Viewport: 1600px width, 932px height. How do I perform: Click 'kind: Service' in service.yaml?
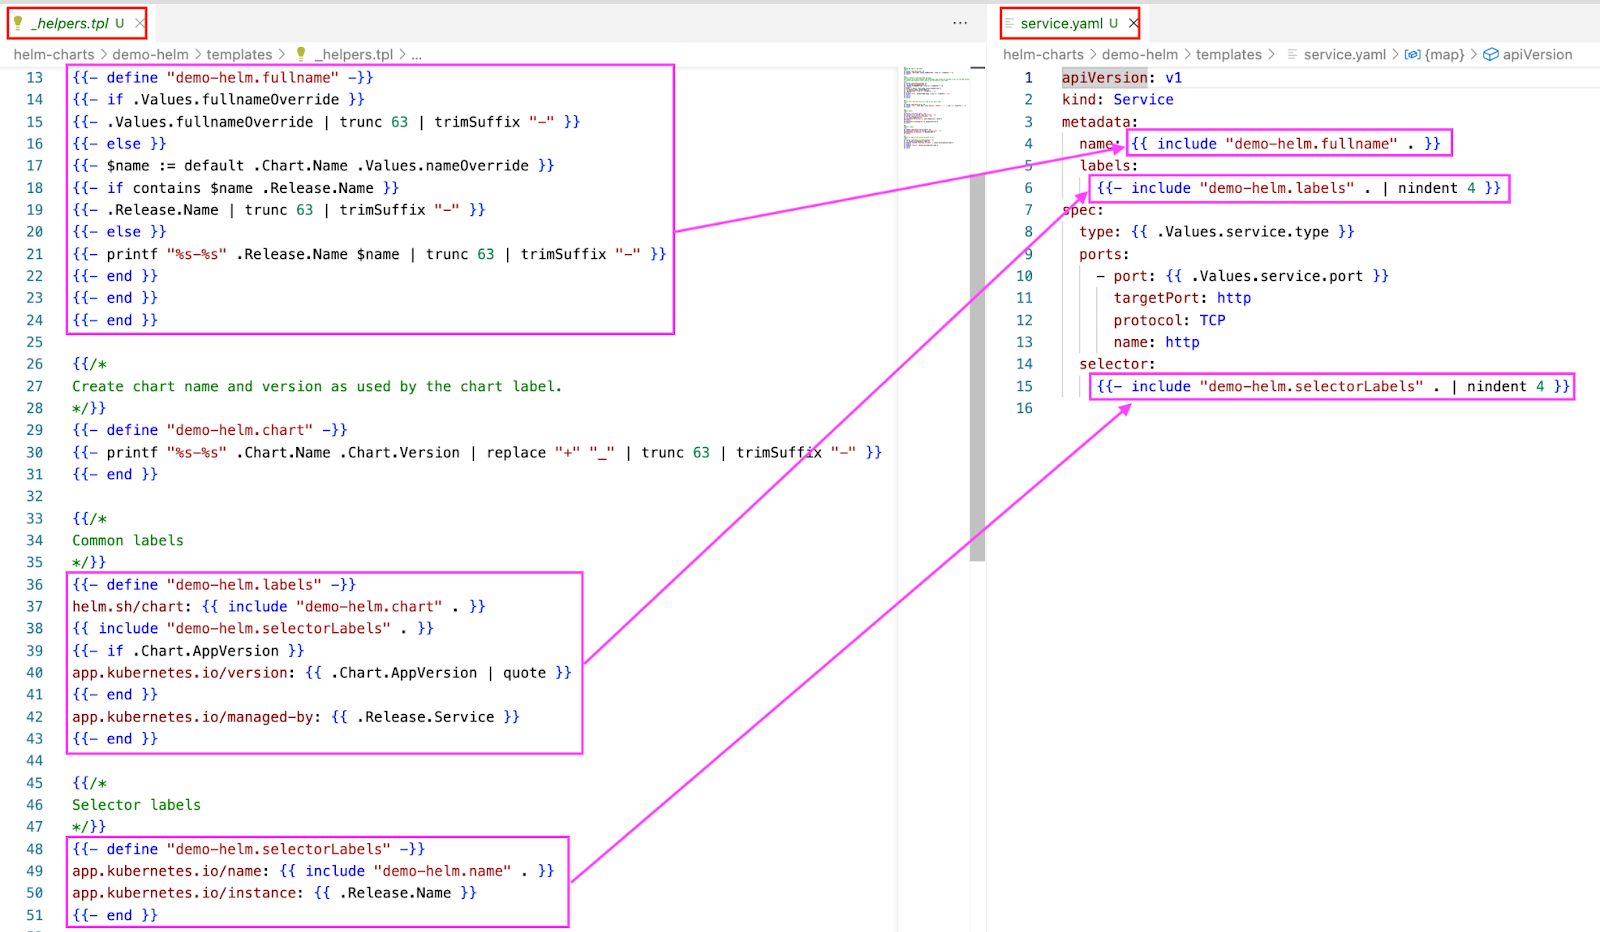(x=1118, y=100)
